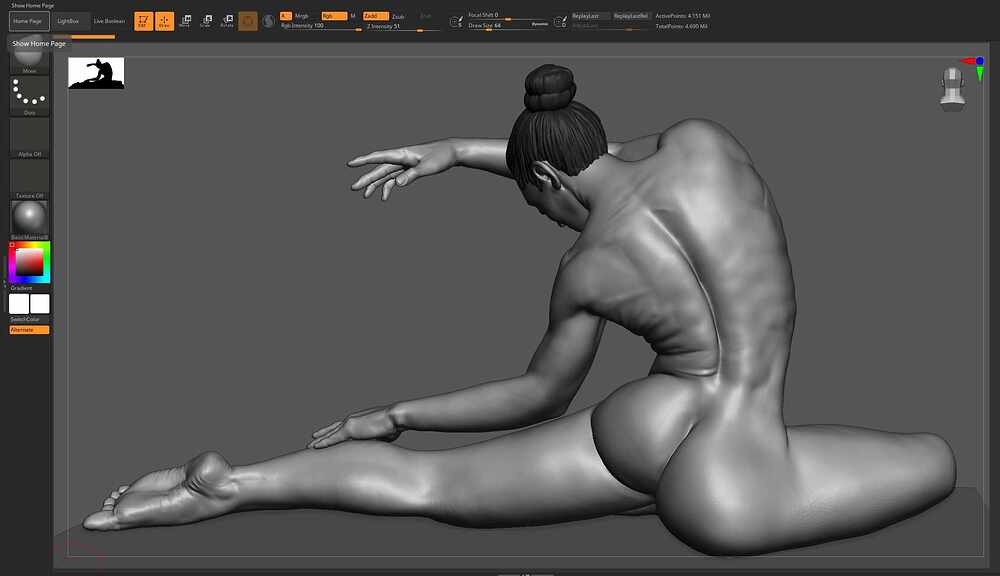
Task: Adjust the Rgb Intensity slider
Action: tap(321, 26)
